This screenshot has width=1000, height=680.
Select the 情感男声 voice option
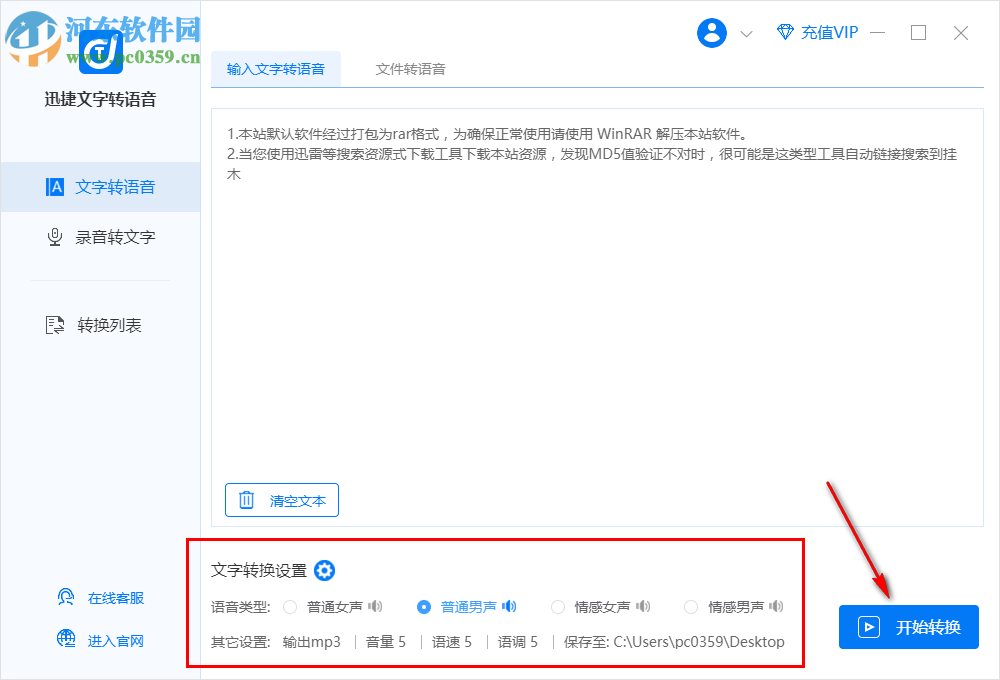tap(690, 606)
